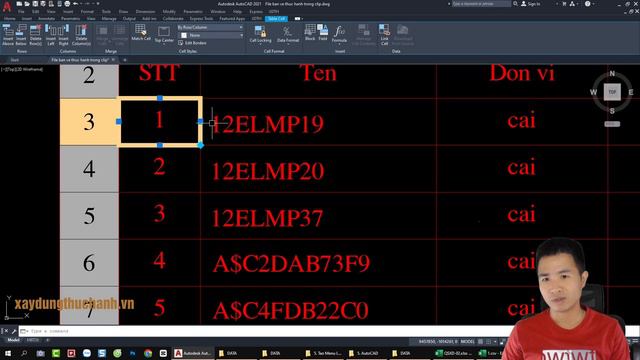Click the Match Cell icon
The image size is (640, 360).
pyautogui.click(x=141, y=32)
